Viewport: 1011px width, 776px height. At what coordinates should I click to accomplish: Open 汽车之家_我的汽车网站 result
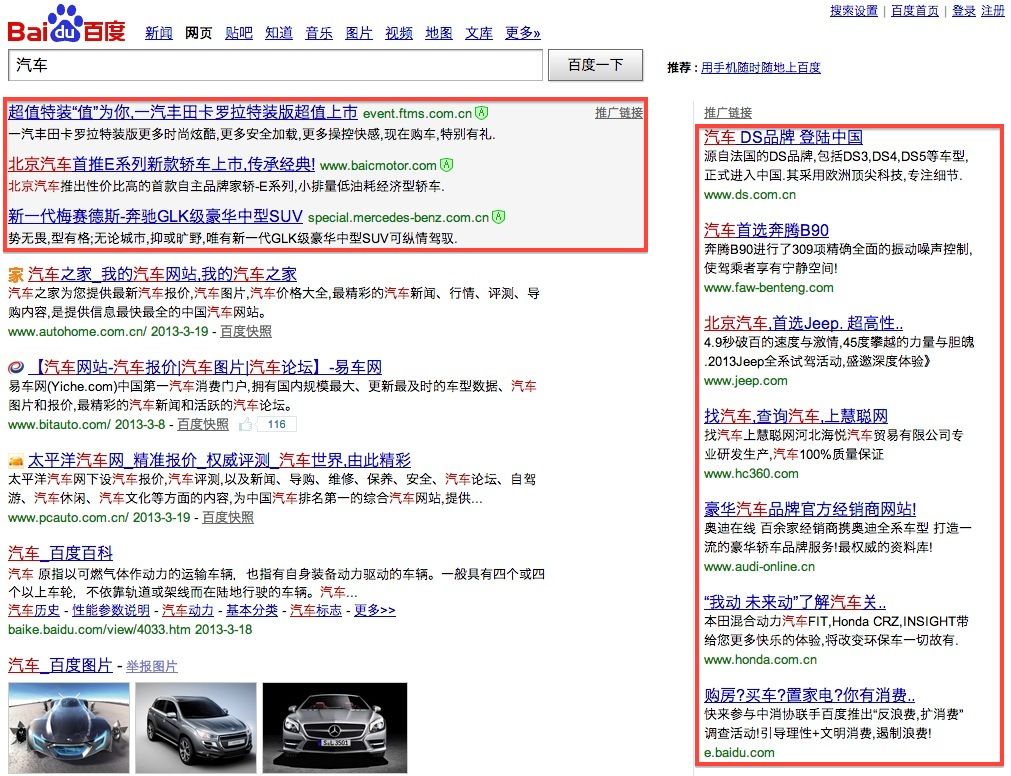coord(162,275)
